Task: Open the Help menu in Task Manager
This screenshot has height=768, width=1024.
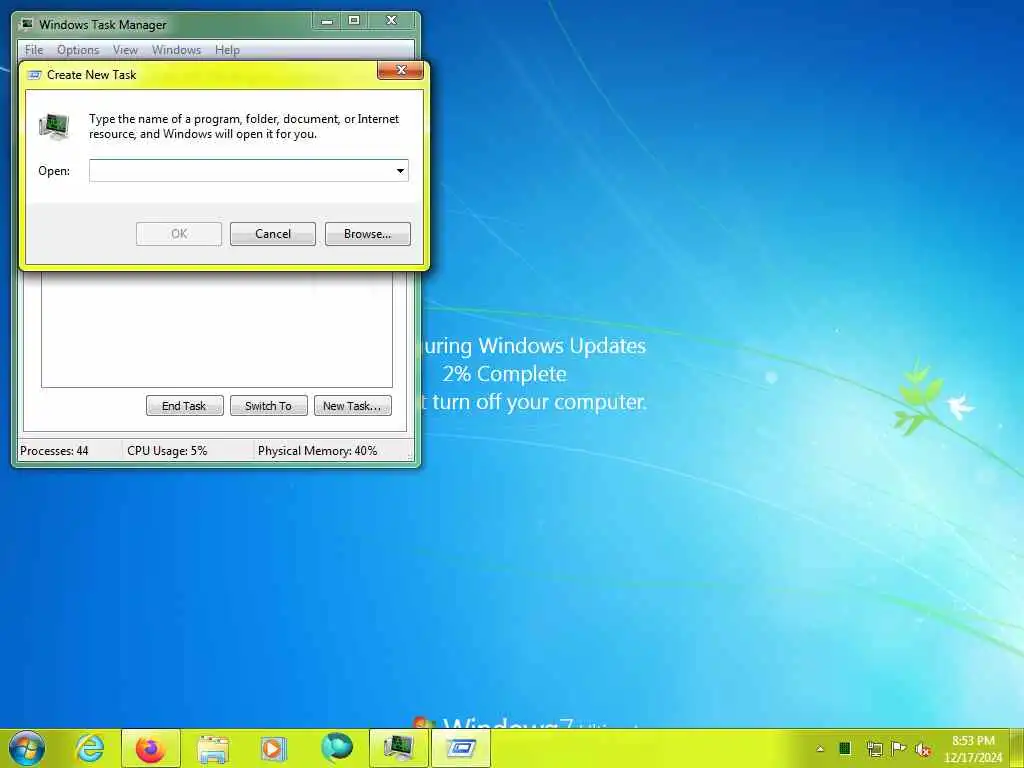Action: click(227, 50)
